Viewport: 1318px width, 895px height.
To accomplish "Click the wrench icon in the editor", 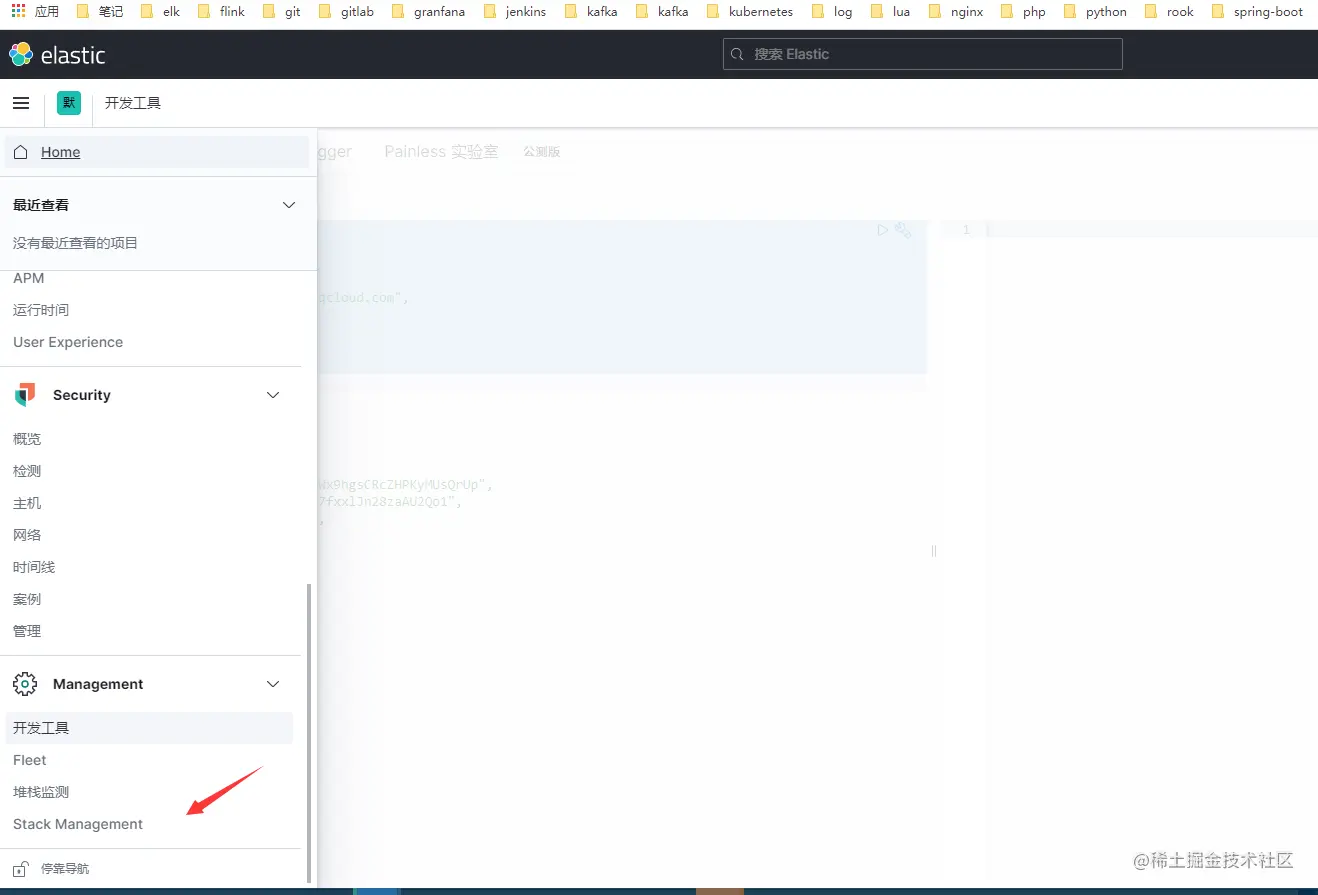I will [903, 230].
